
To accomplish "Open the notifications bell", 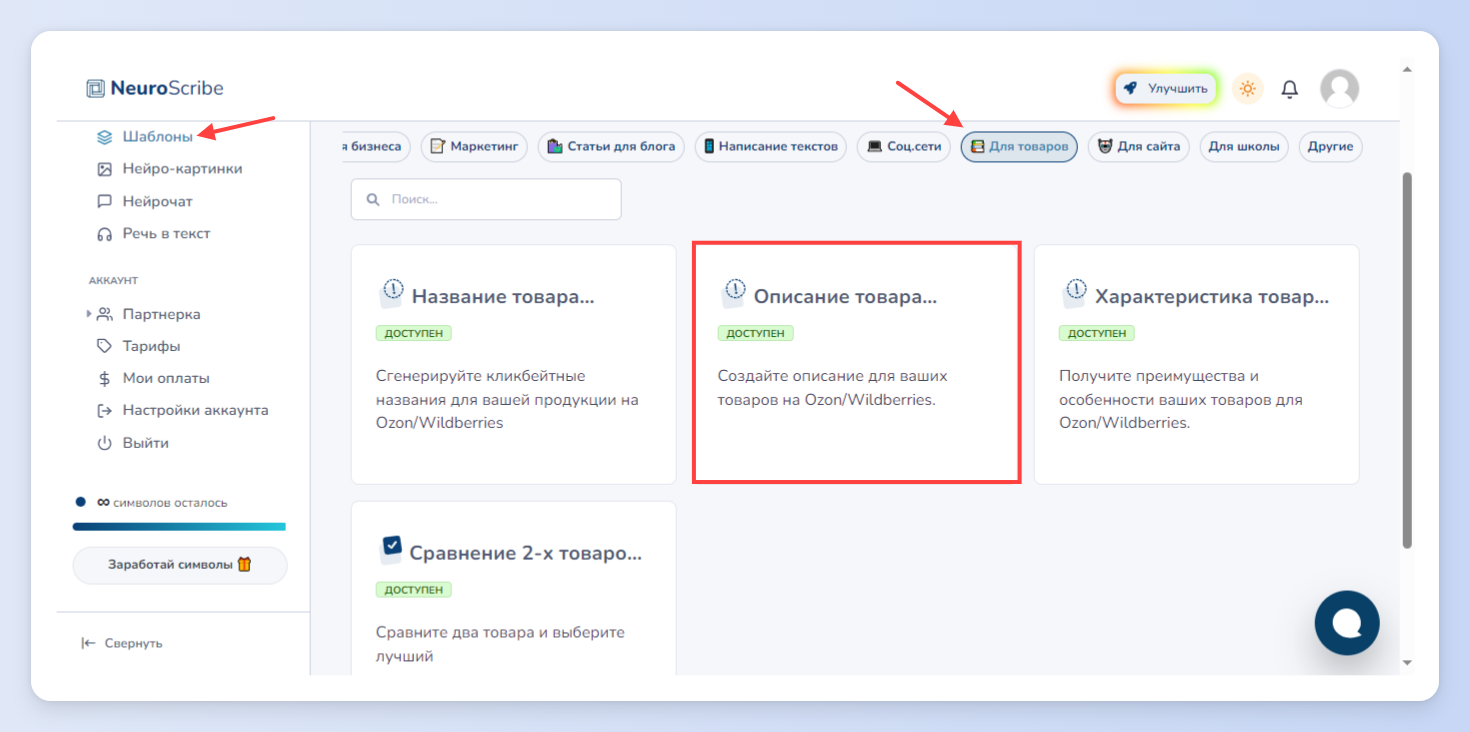I will [x=1290, y=89].
